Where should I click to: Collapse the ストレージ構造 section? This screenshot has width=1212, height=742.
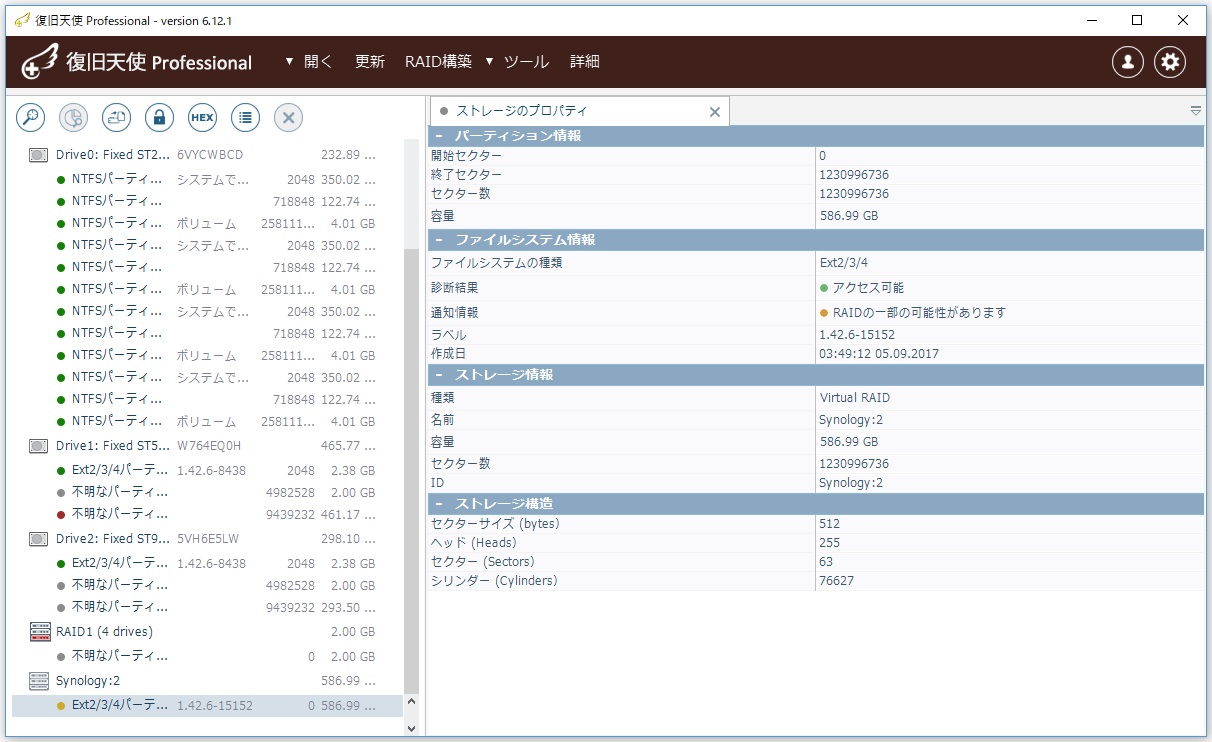(437, 503)
